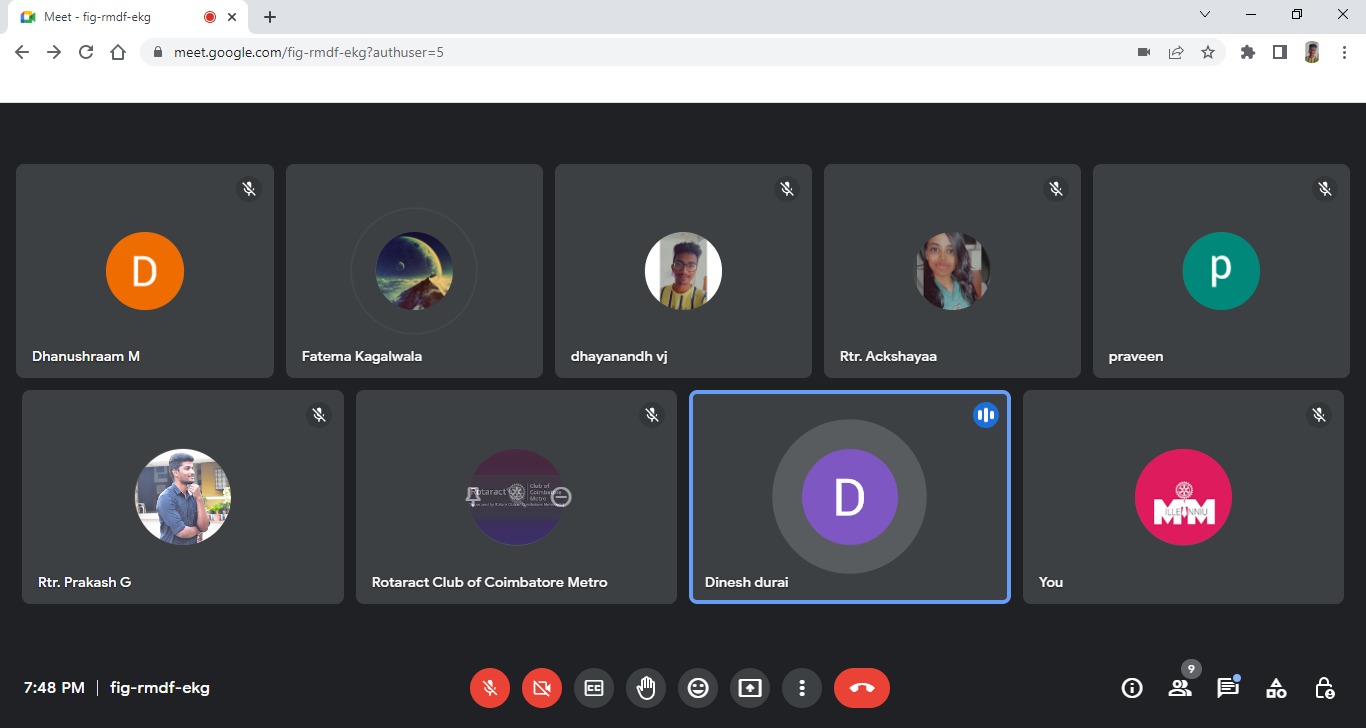Remove Rotaract Club tile using minus icon
The width and height of the screenshot is (1366, 728).
click(562, 497)
